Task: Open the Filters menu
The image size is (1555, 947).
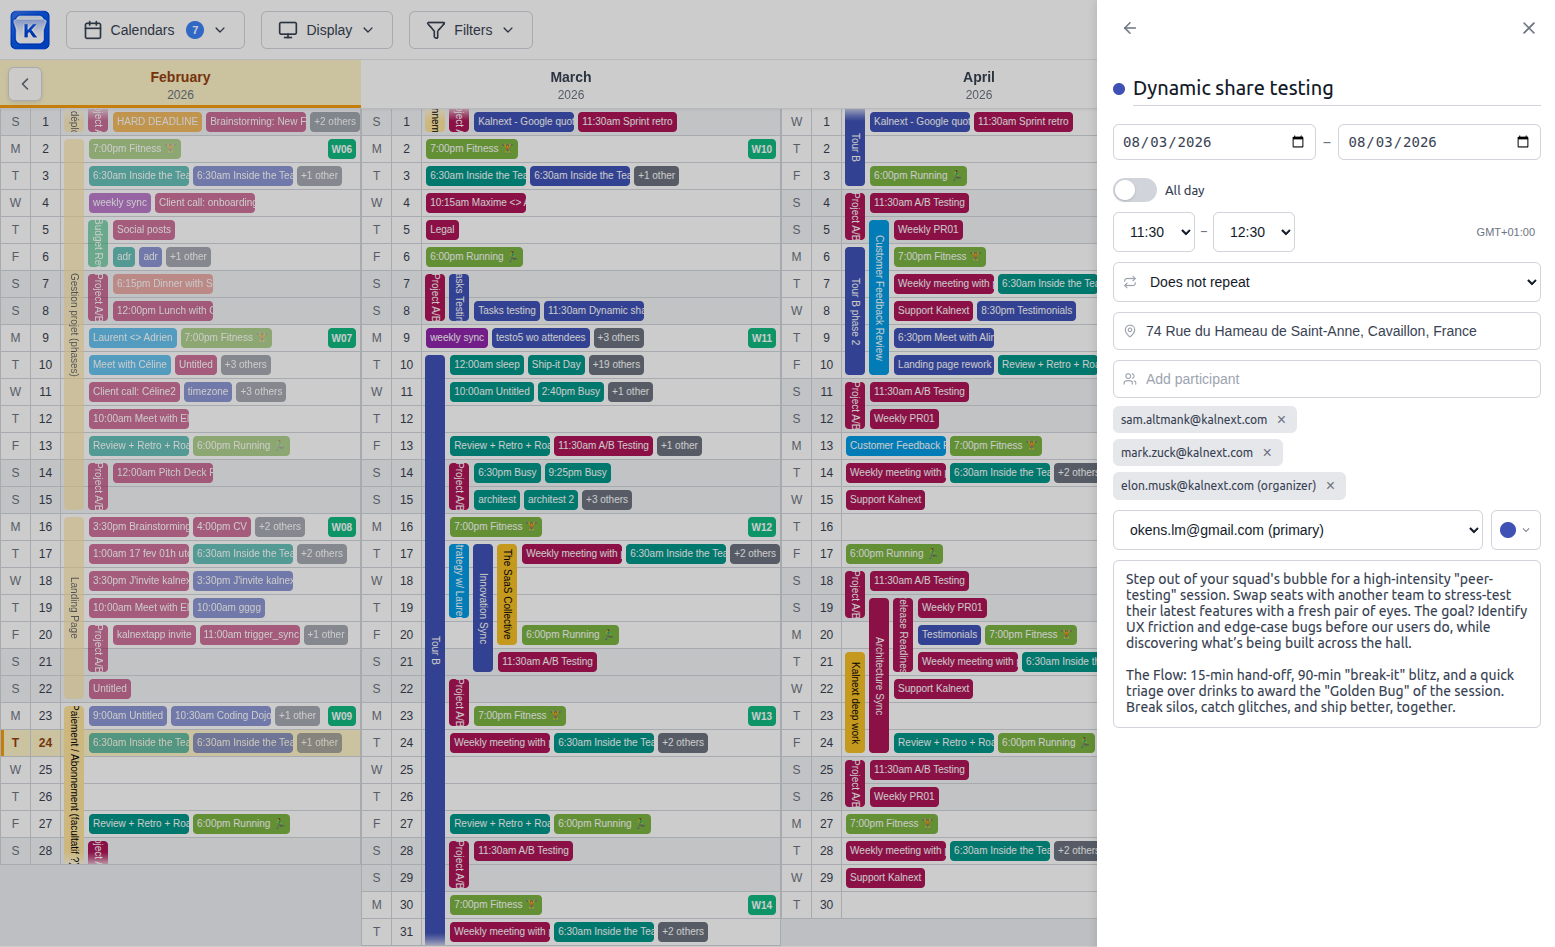Action: pyautogui.click(x=470, y=30)
